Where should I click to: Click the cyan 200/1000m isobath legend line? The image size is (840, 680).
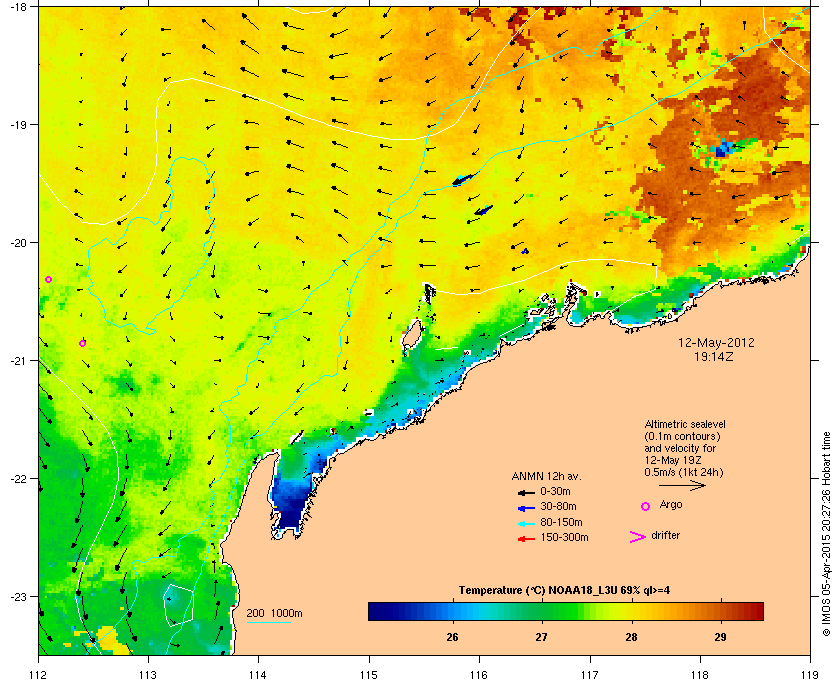click(x=268, y=622)
